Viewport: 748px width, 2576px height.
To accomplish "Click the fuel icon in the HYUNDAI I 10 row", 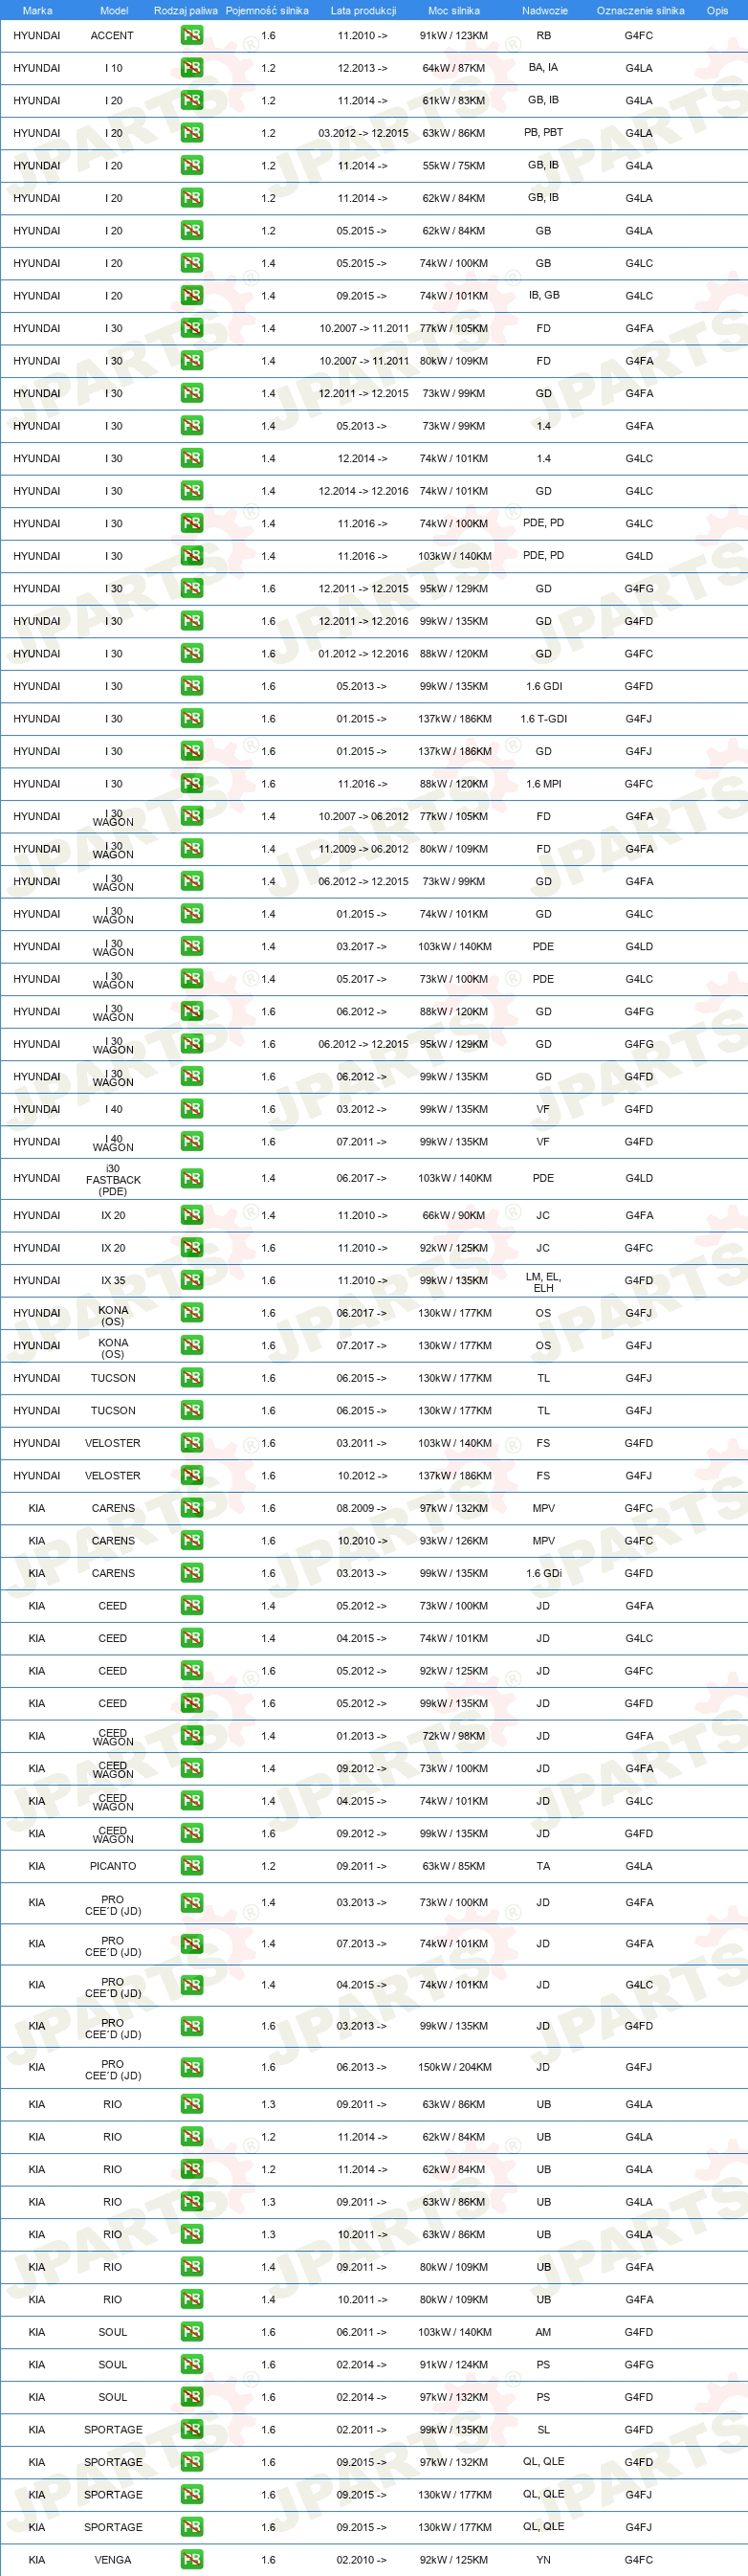I will click(x=191, y=68).
